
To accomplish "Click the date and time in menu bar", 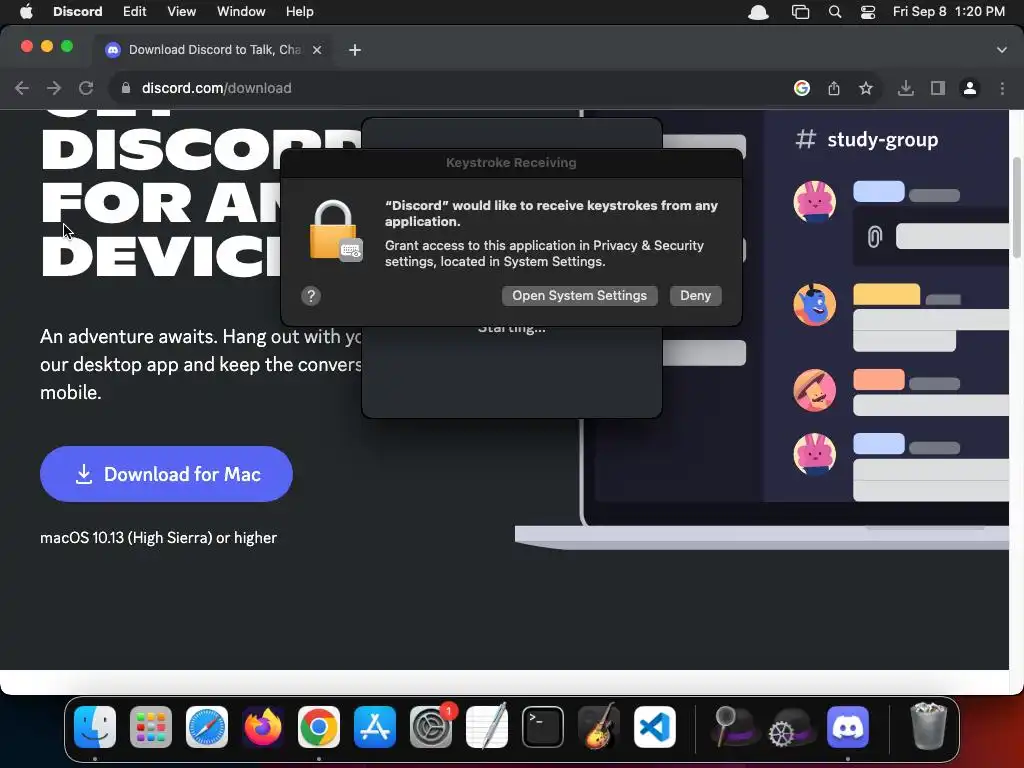I will [948, 12].
